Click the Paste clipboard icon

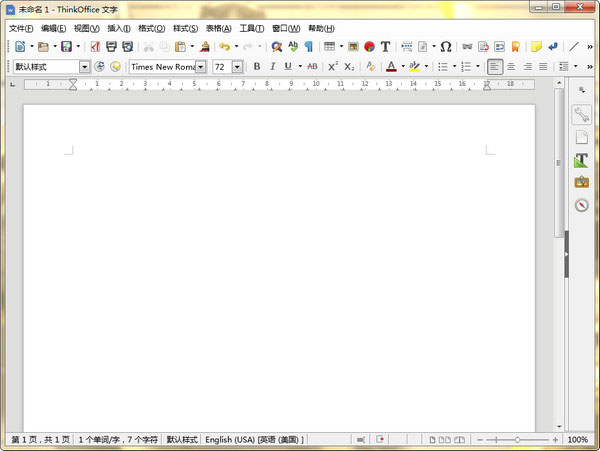180,47
